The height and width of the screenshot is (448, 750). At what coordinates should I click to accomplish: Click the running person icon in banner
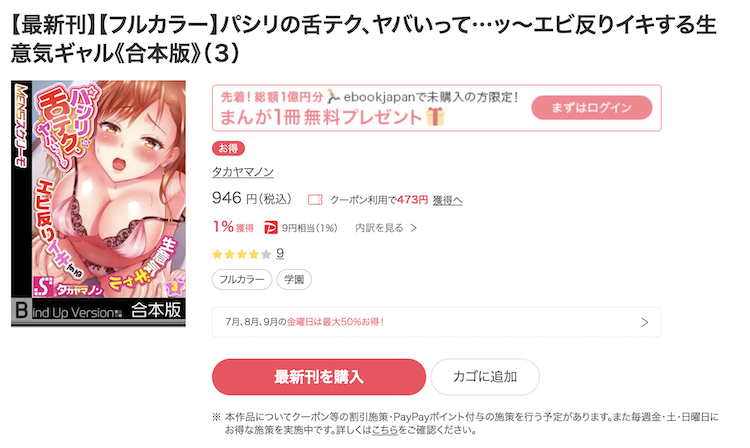coord(333,97)
